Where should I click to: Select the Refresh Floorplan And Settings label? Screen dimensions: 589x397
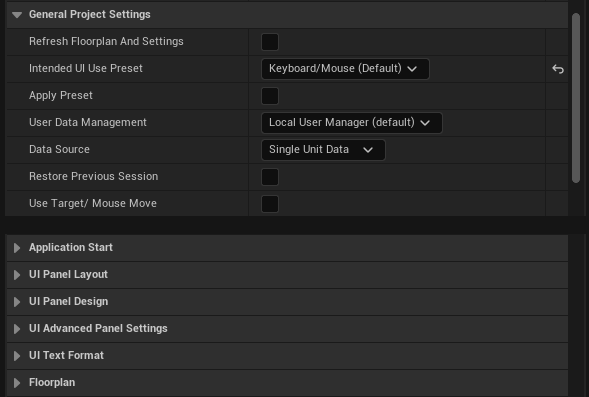click(106, 41)
